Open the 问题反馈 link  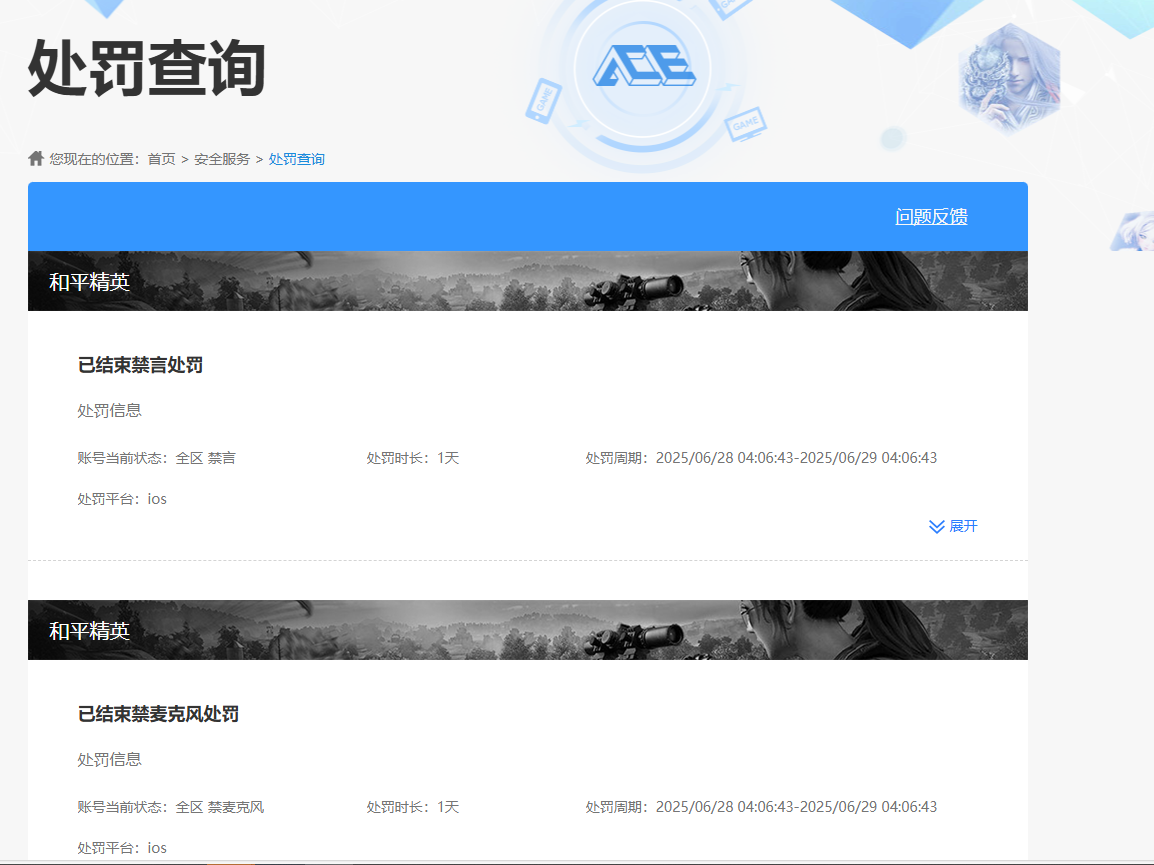[x=931, y=217]
